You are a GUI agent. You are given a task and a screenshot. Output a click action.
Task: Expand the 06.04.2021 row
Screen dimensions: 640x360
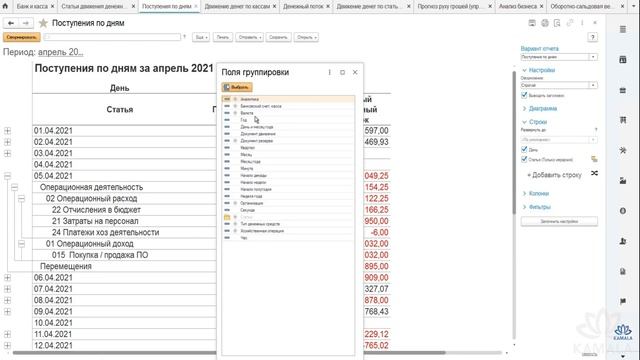(x=7, y=278)
